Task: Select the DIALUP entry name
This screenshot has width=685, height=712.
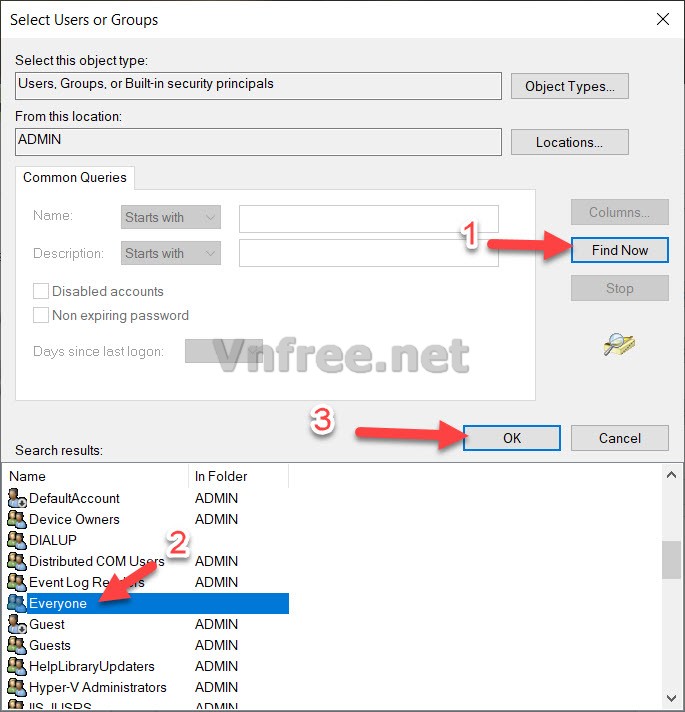Action: [53, 540]
